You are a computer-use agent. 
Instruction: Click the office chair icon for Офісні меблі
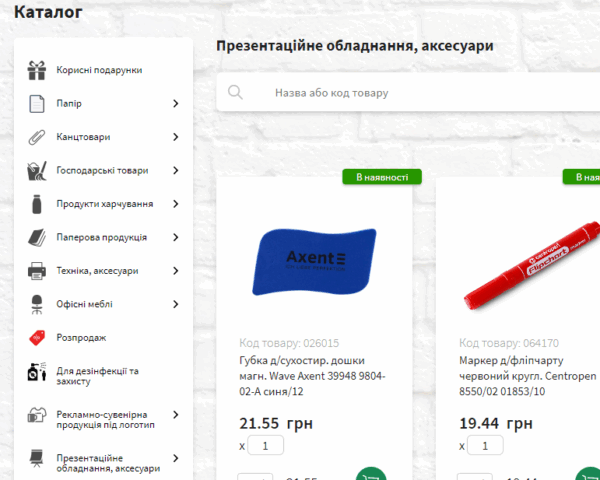click(37, 304)
